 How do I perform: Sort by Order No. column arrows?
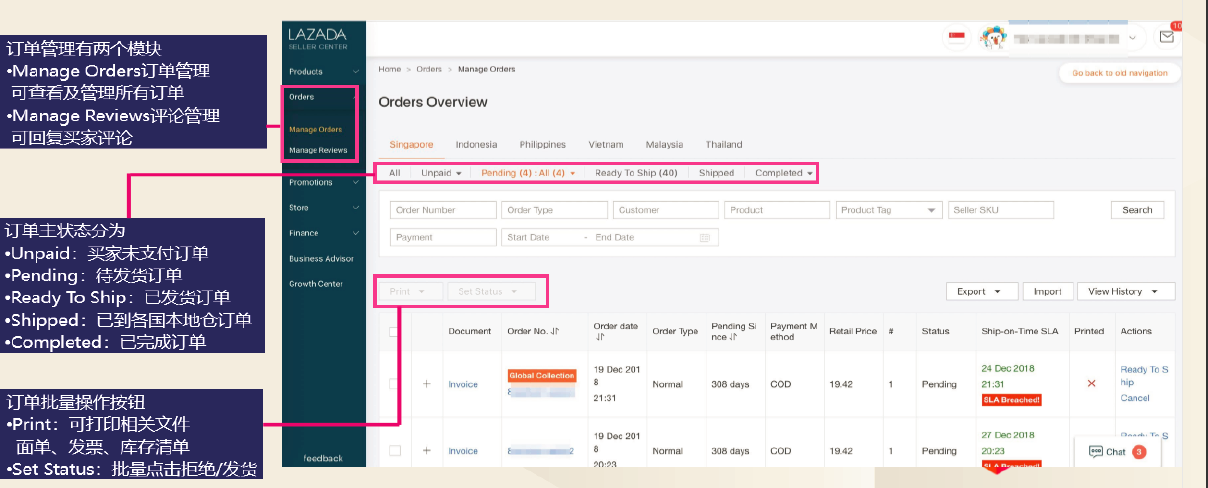556,331
